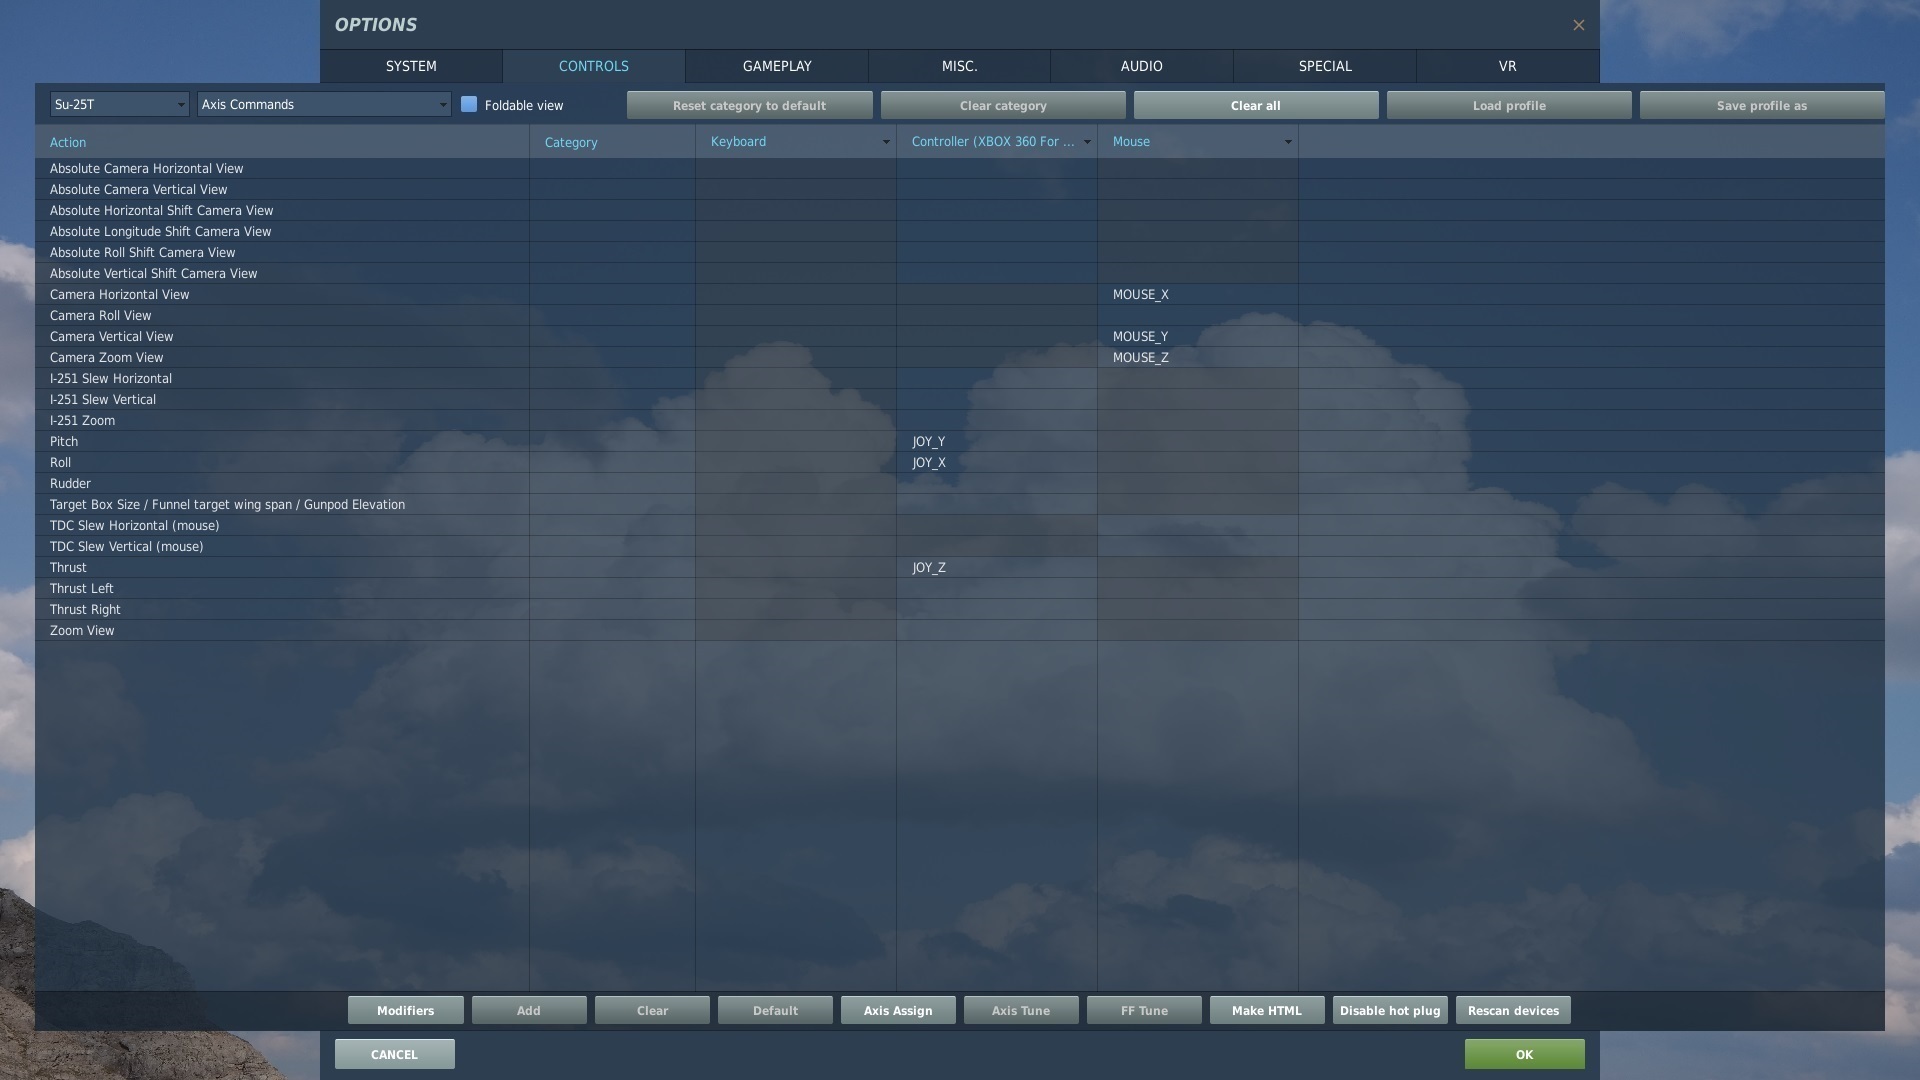Open the Controller XBOX 360 column dropdown
This screenshot has height=1080, width=1920.
(1086, 142)
